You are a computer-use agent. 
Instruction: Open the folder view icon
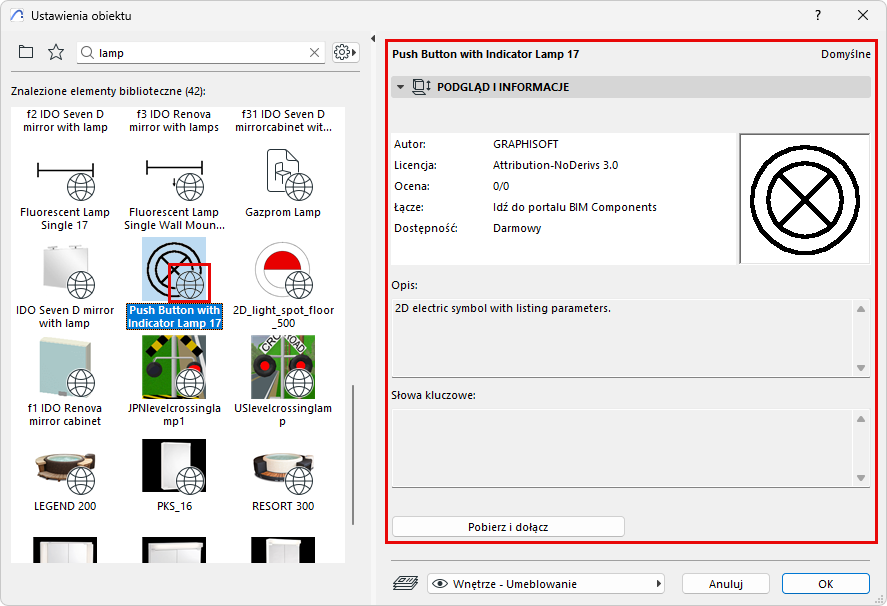[26, 53]
